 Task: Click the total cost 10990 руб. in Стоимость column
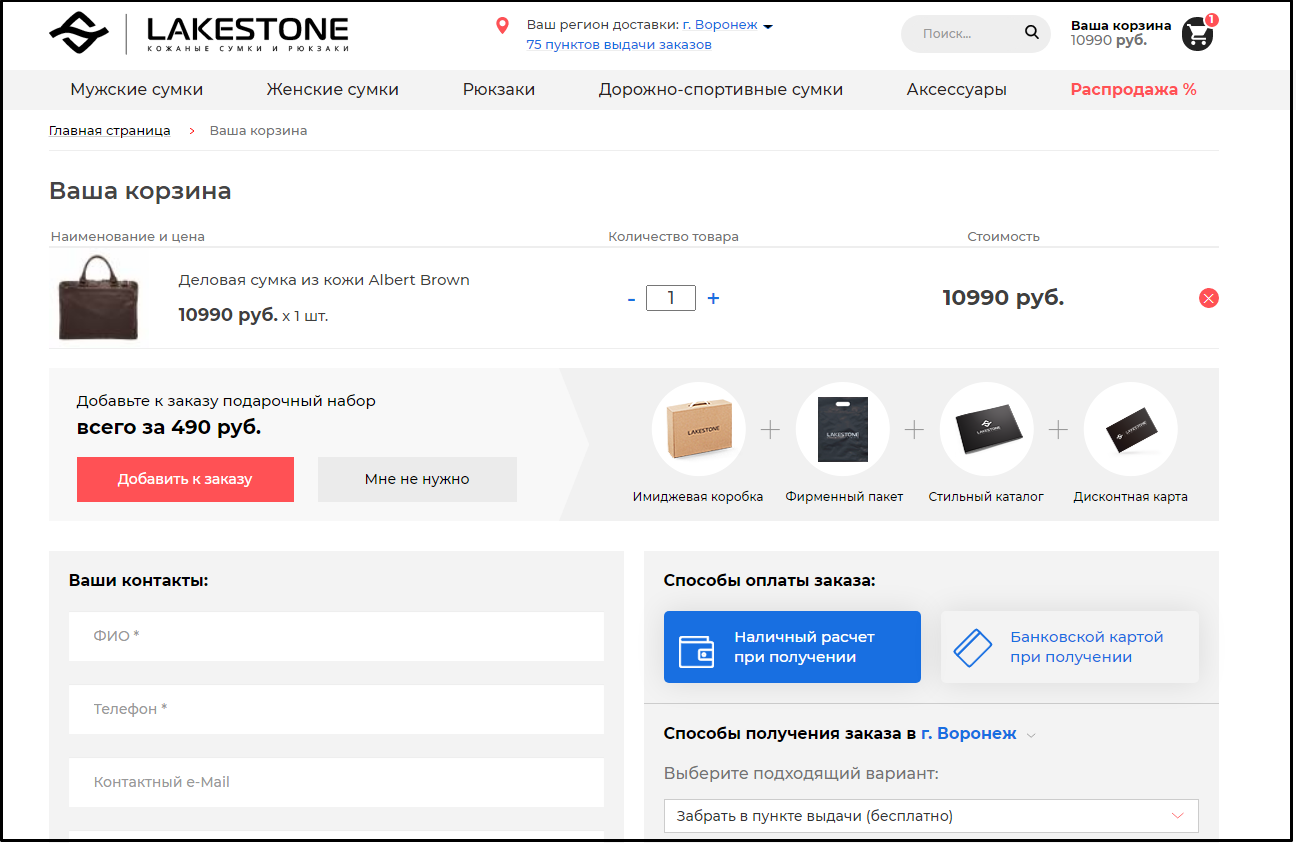1003,297
